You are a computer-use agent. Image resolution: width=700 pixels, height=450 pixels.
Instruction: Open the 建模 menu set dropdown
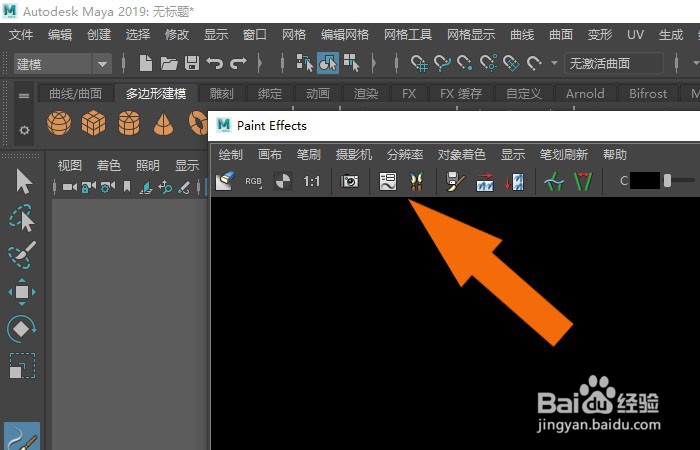coord(62,64)
